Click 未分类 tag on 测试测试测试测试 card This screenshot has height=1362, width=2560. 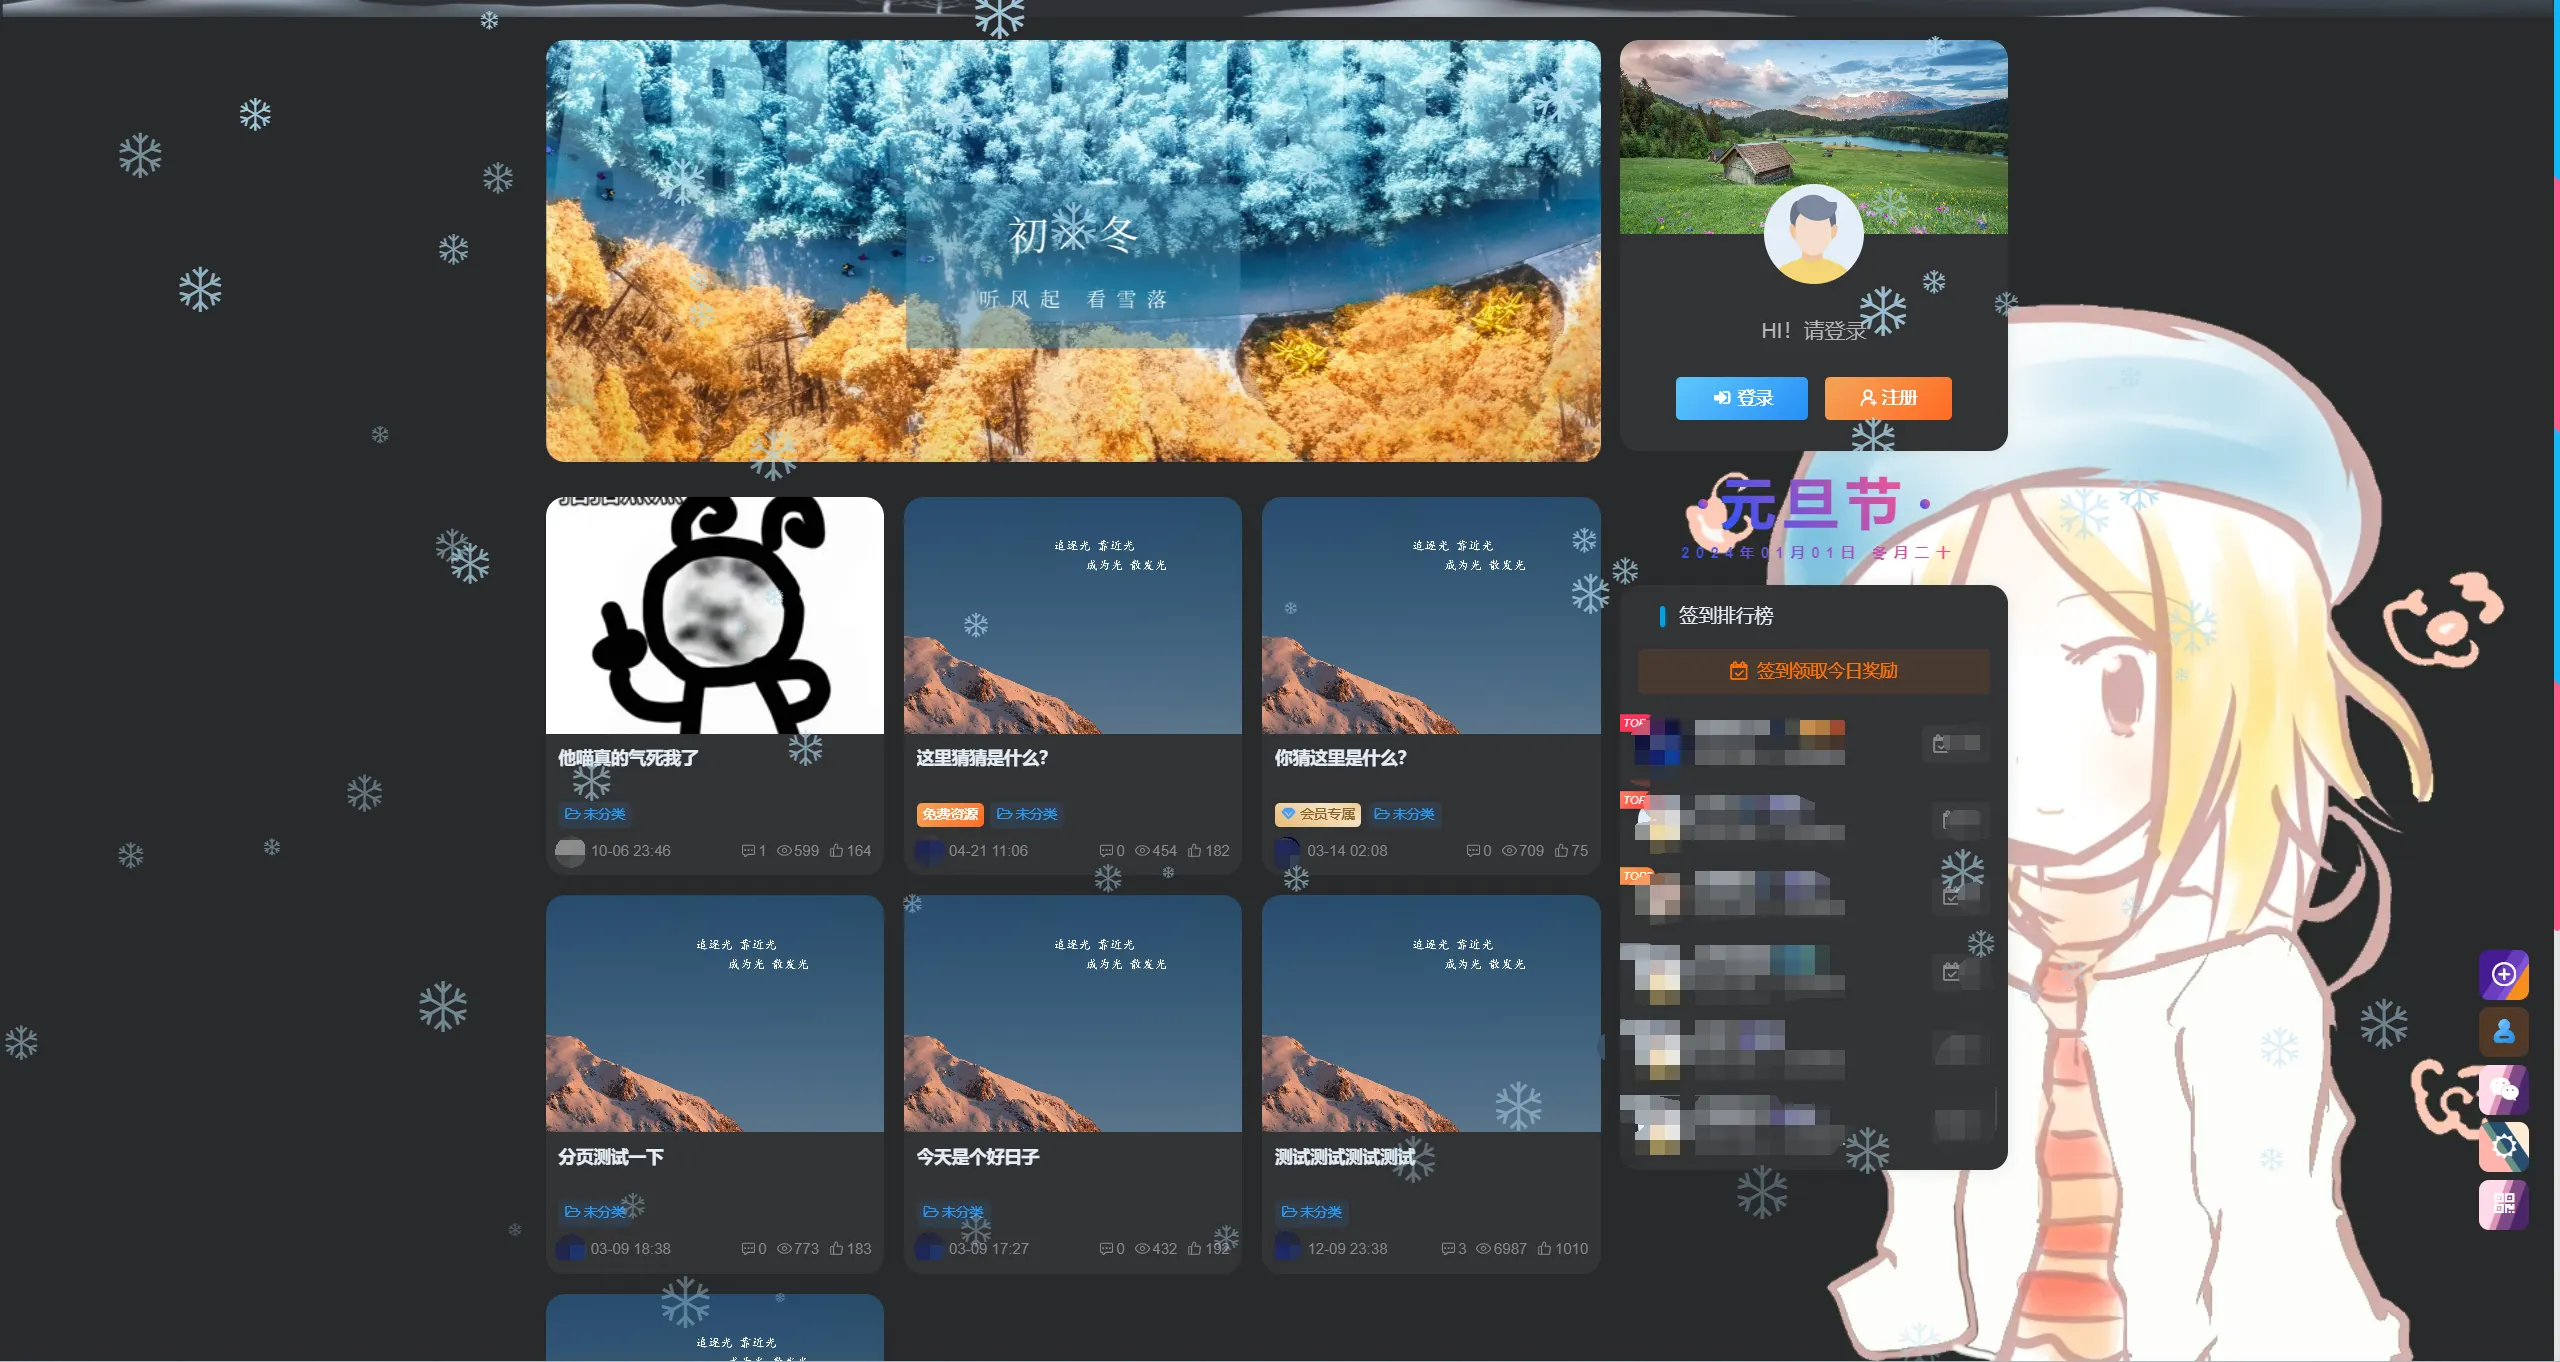point(1312,1212)
